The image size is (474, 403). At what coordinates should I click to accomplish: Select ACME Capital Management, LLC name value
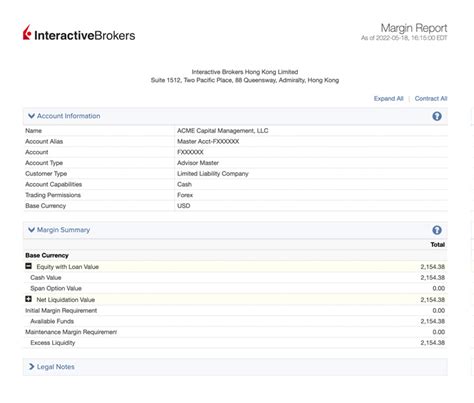pos(223,131)
